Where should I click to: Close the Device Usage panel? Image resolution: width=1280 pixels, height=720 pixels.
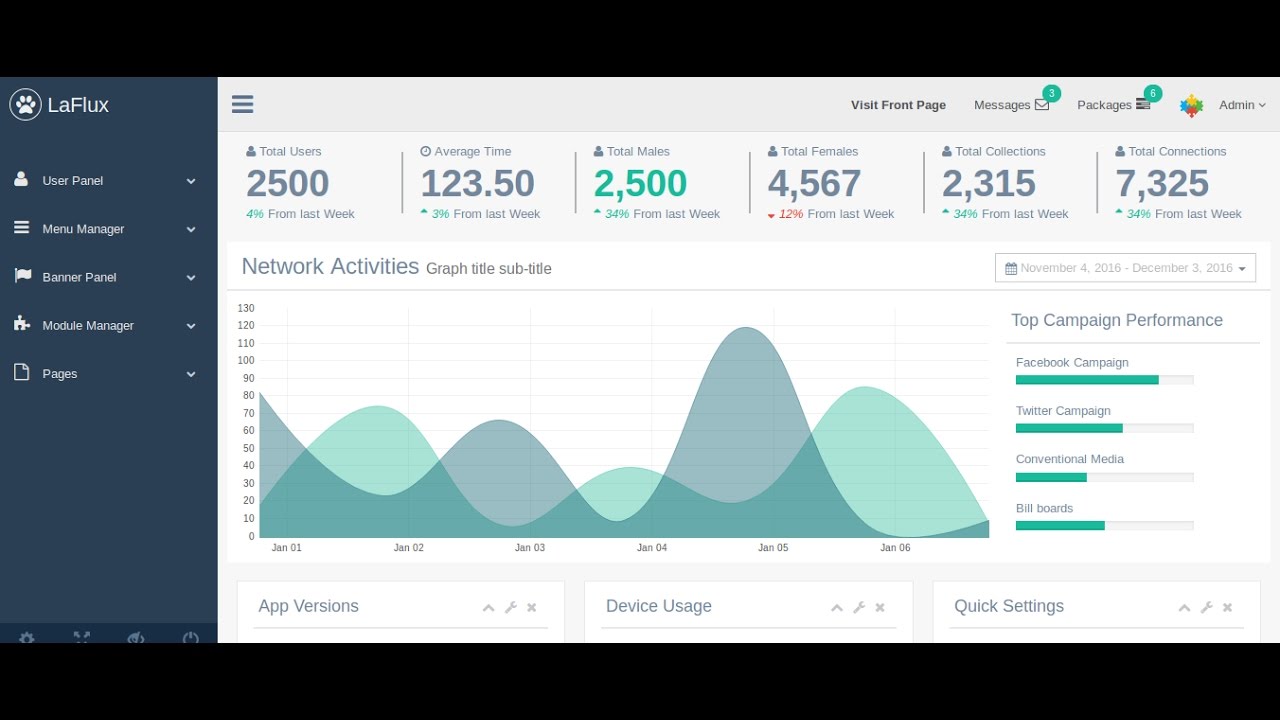[880, 607]
